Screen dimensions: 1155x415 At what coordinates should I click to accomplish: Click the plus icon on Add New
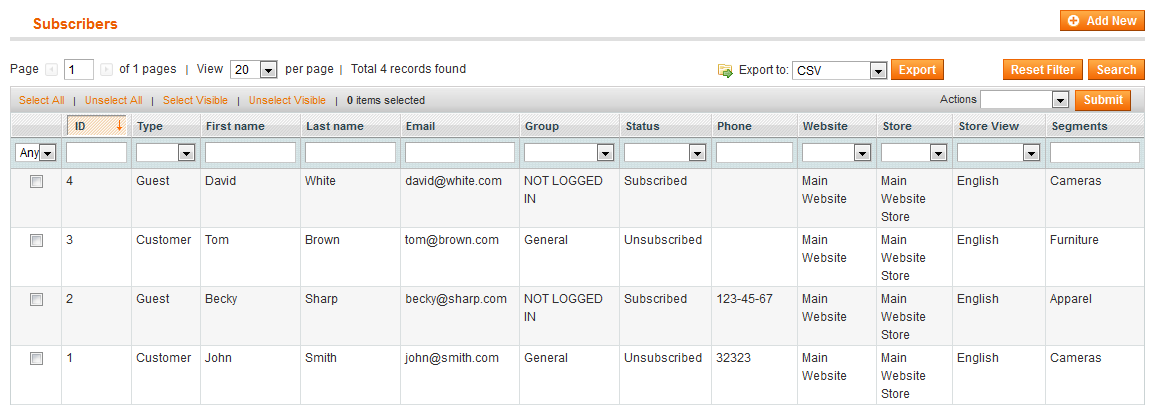(1073, 21)
